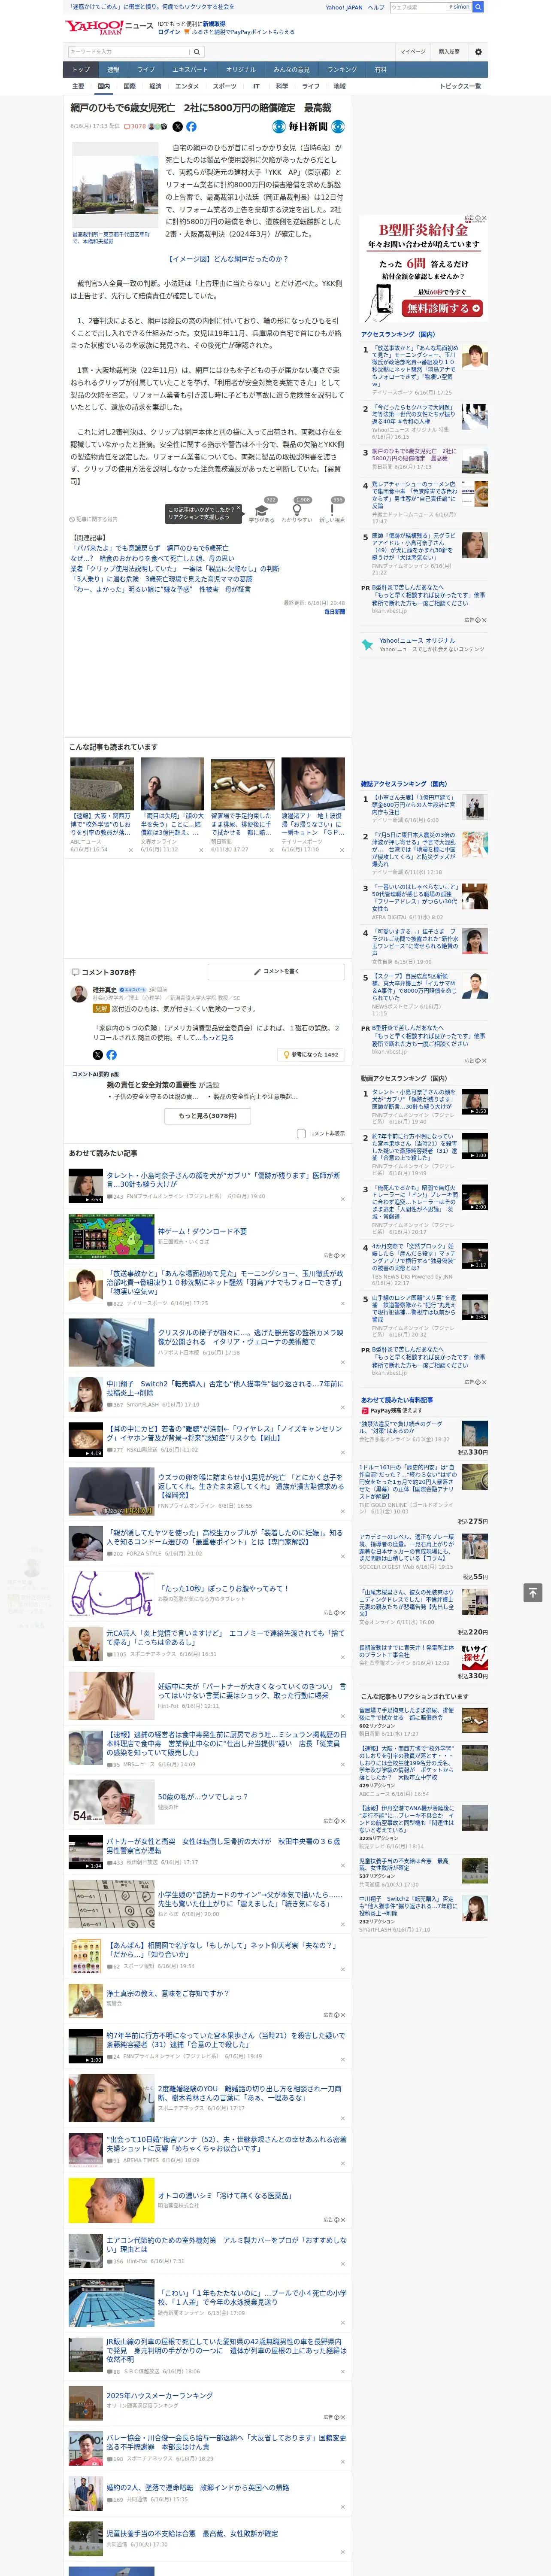Screen dimensions: 551x2576
Task: Click the 参考になった 1492 button
Action: 311,1054
